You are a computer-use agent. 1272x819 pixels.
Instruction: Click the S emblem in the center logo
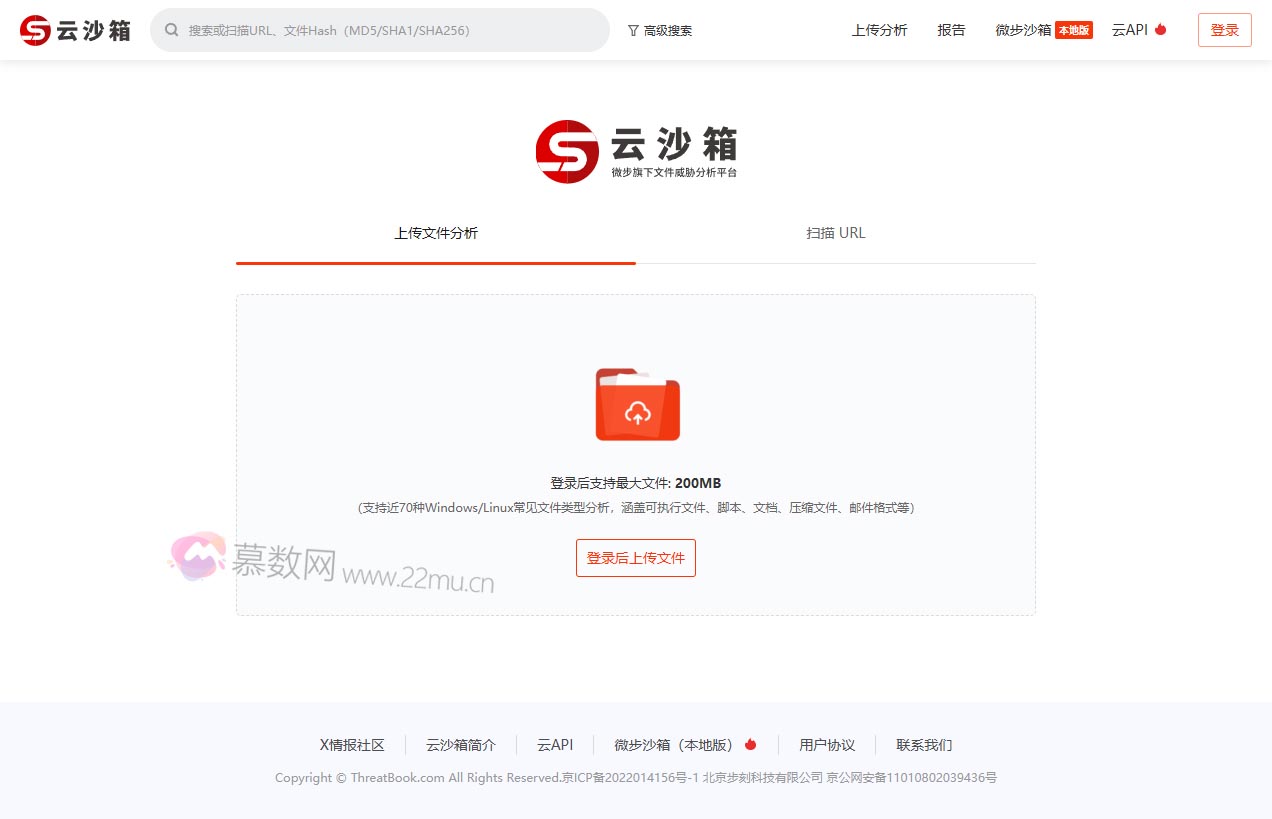(567, 151)
